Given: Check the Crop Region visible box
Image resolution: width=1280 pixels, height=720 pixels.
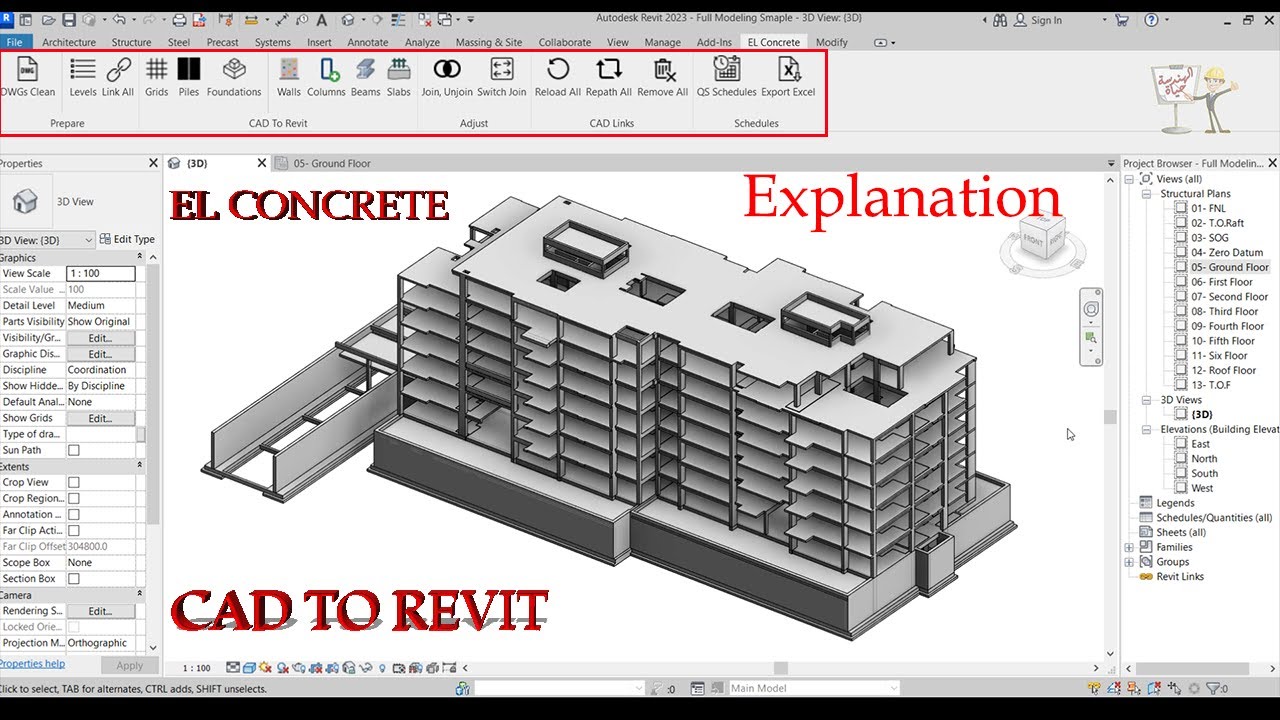Looking at the screenshot, I should (x=73, y=498).
